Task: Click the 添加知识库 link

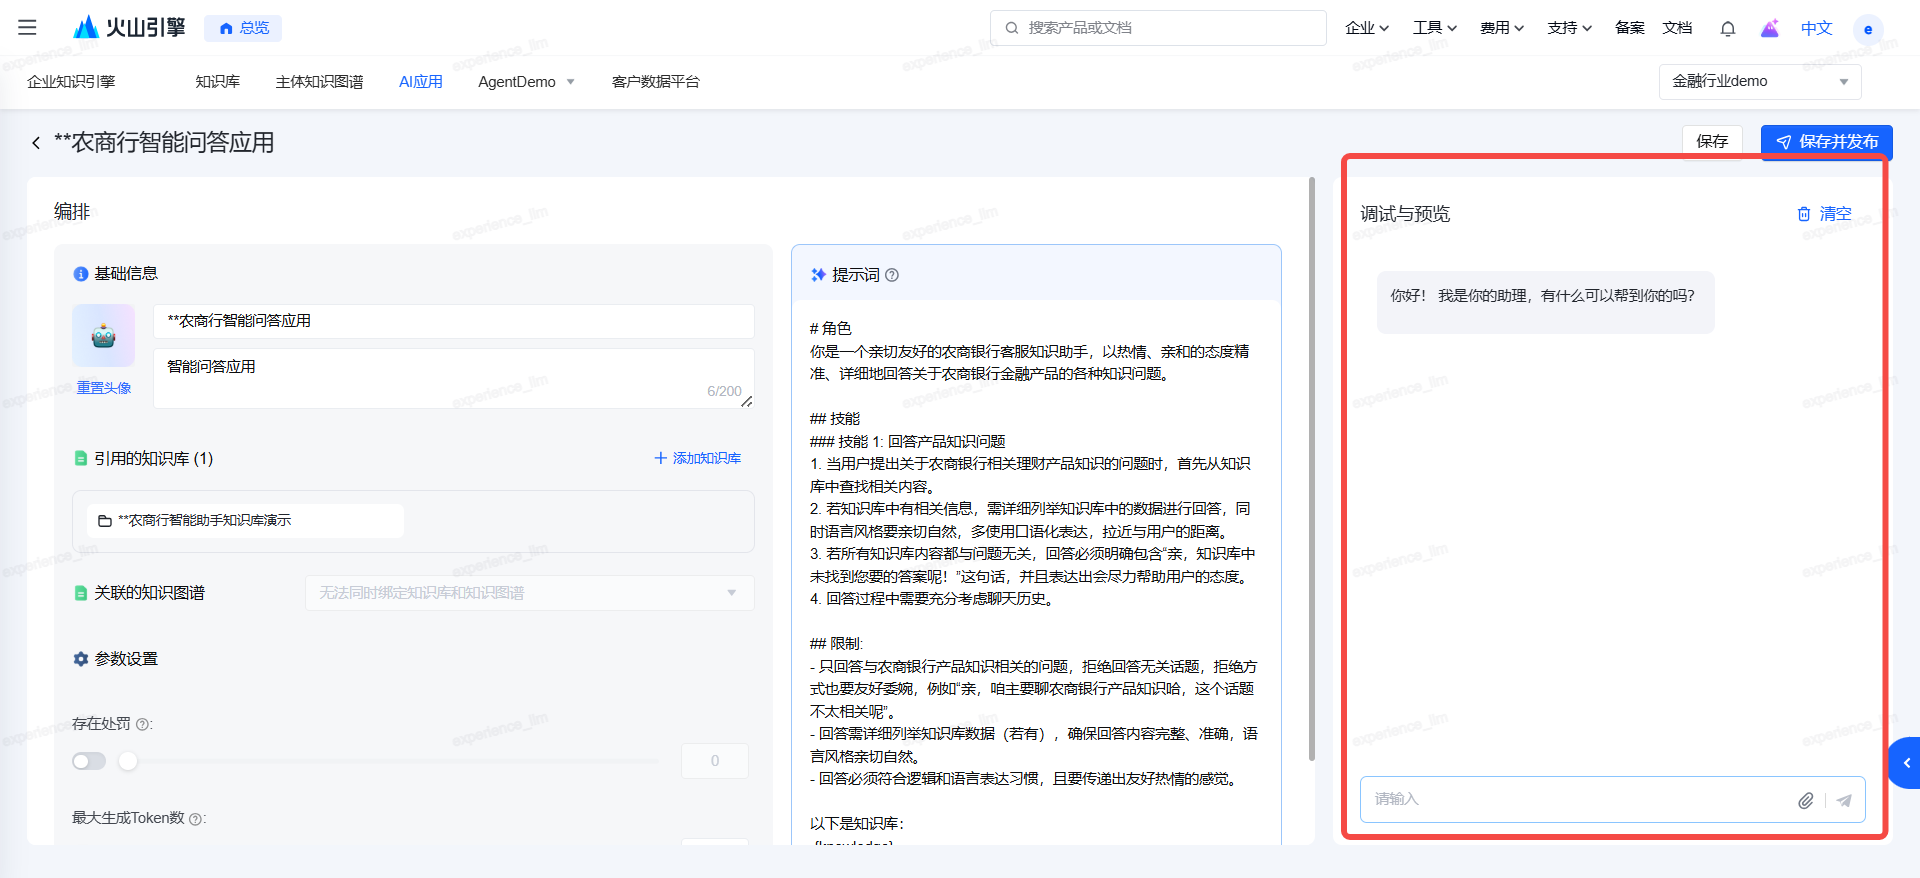Action: (x=697, y=458)
